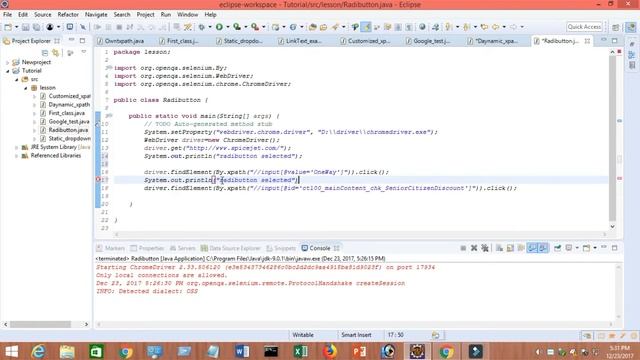Click the editor vertical scrollbar

(x=612, y=139)
